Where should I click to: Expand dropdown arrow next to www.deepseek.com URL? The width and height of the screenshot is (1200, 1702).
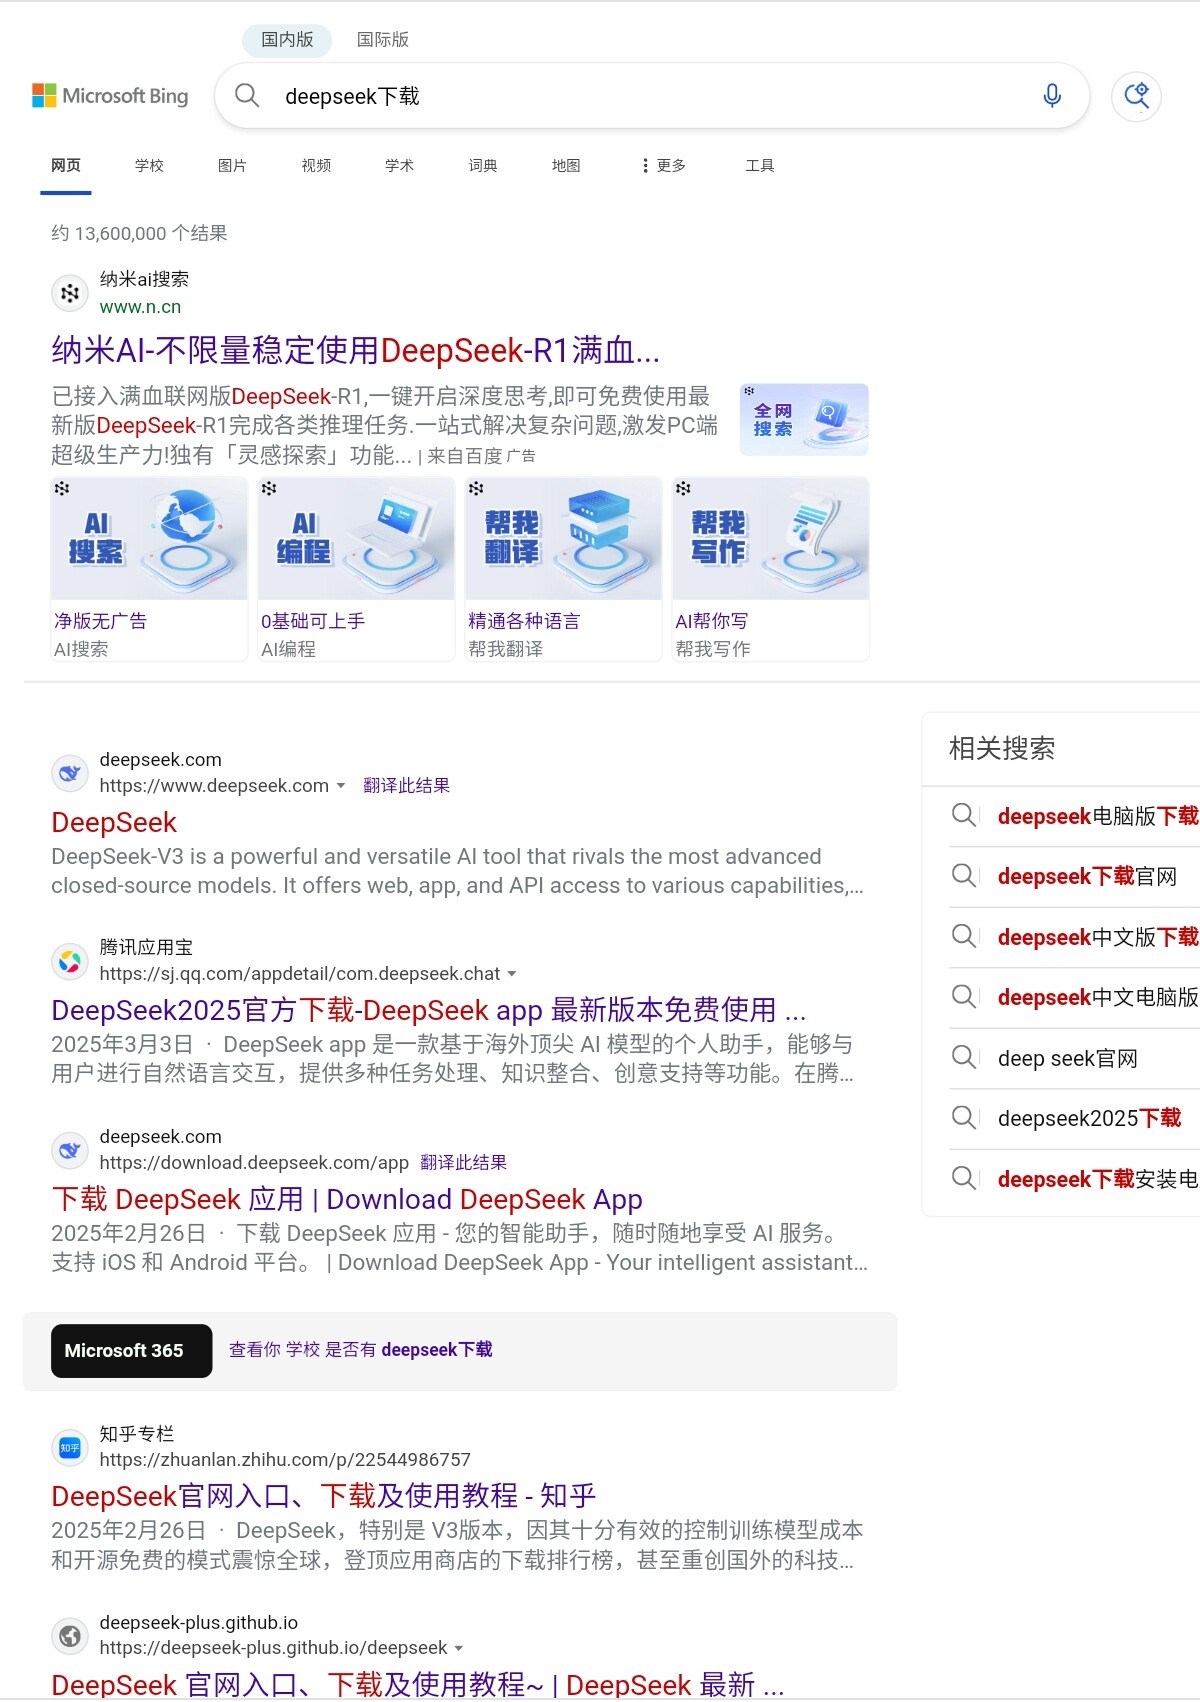(341, 786)
